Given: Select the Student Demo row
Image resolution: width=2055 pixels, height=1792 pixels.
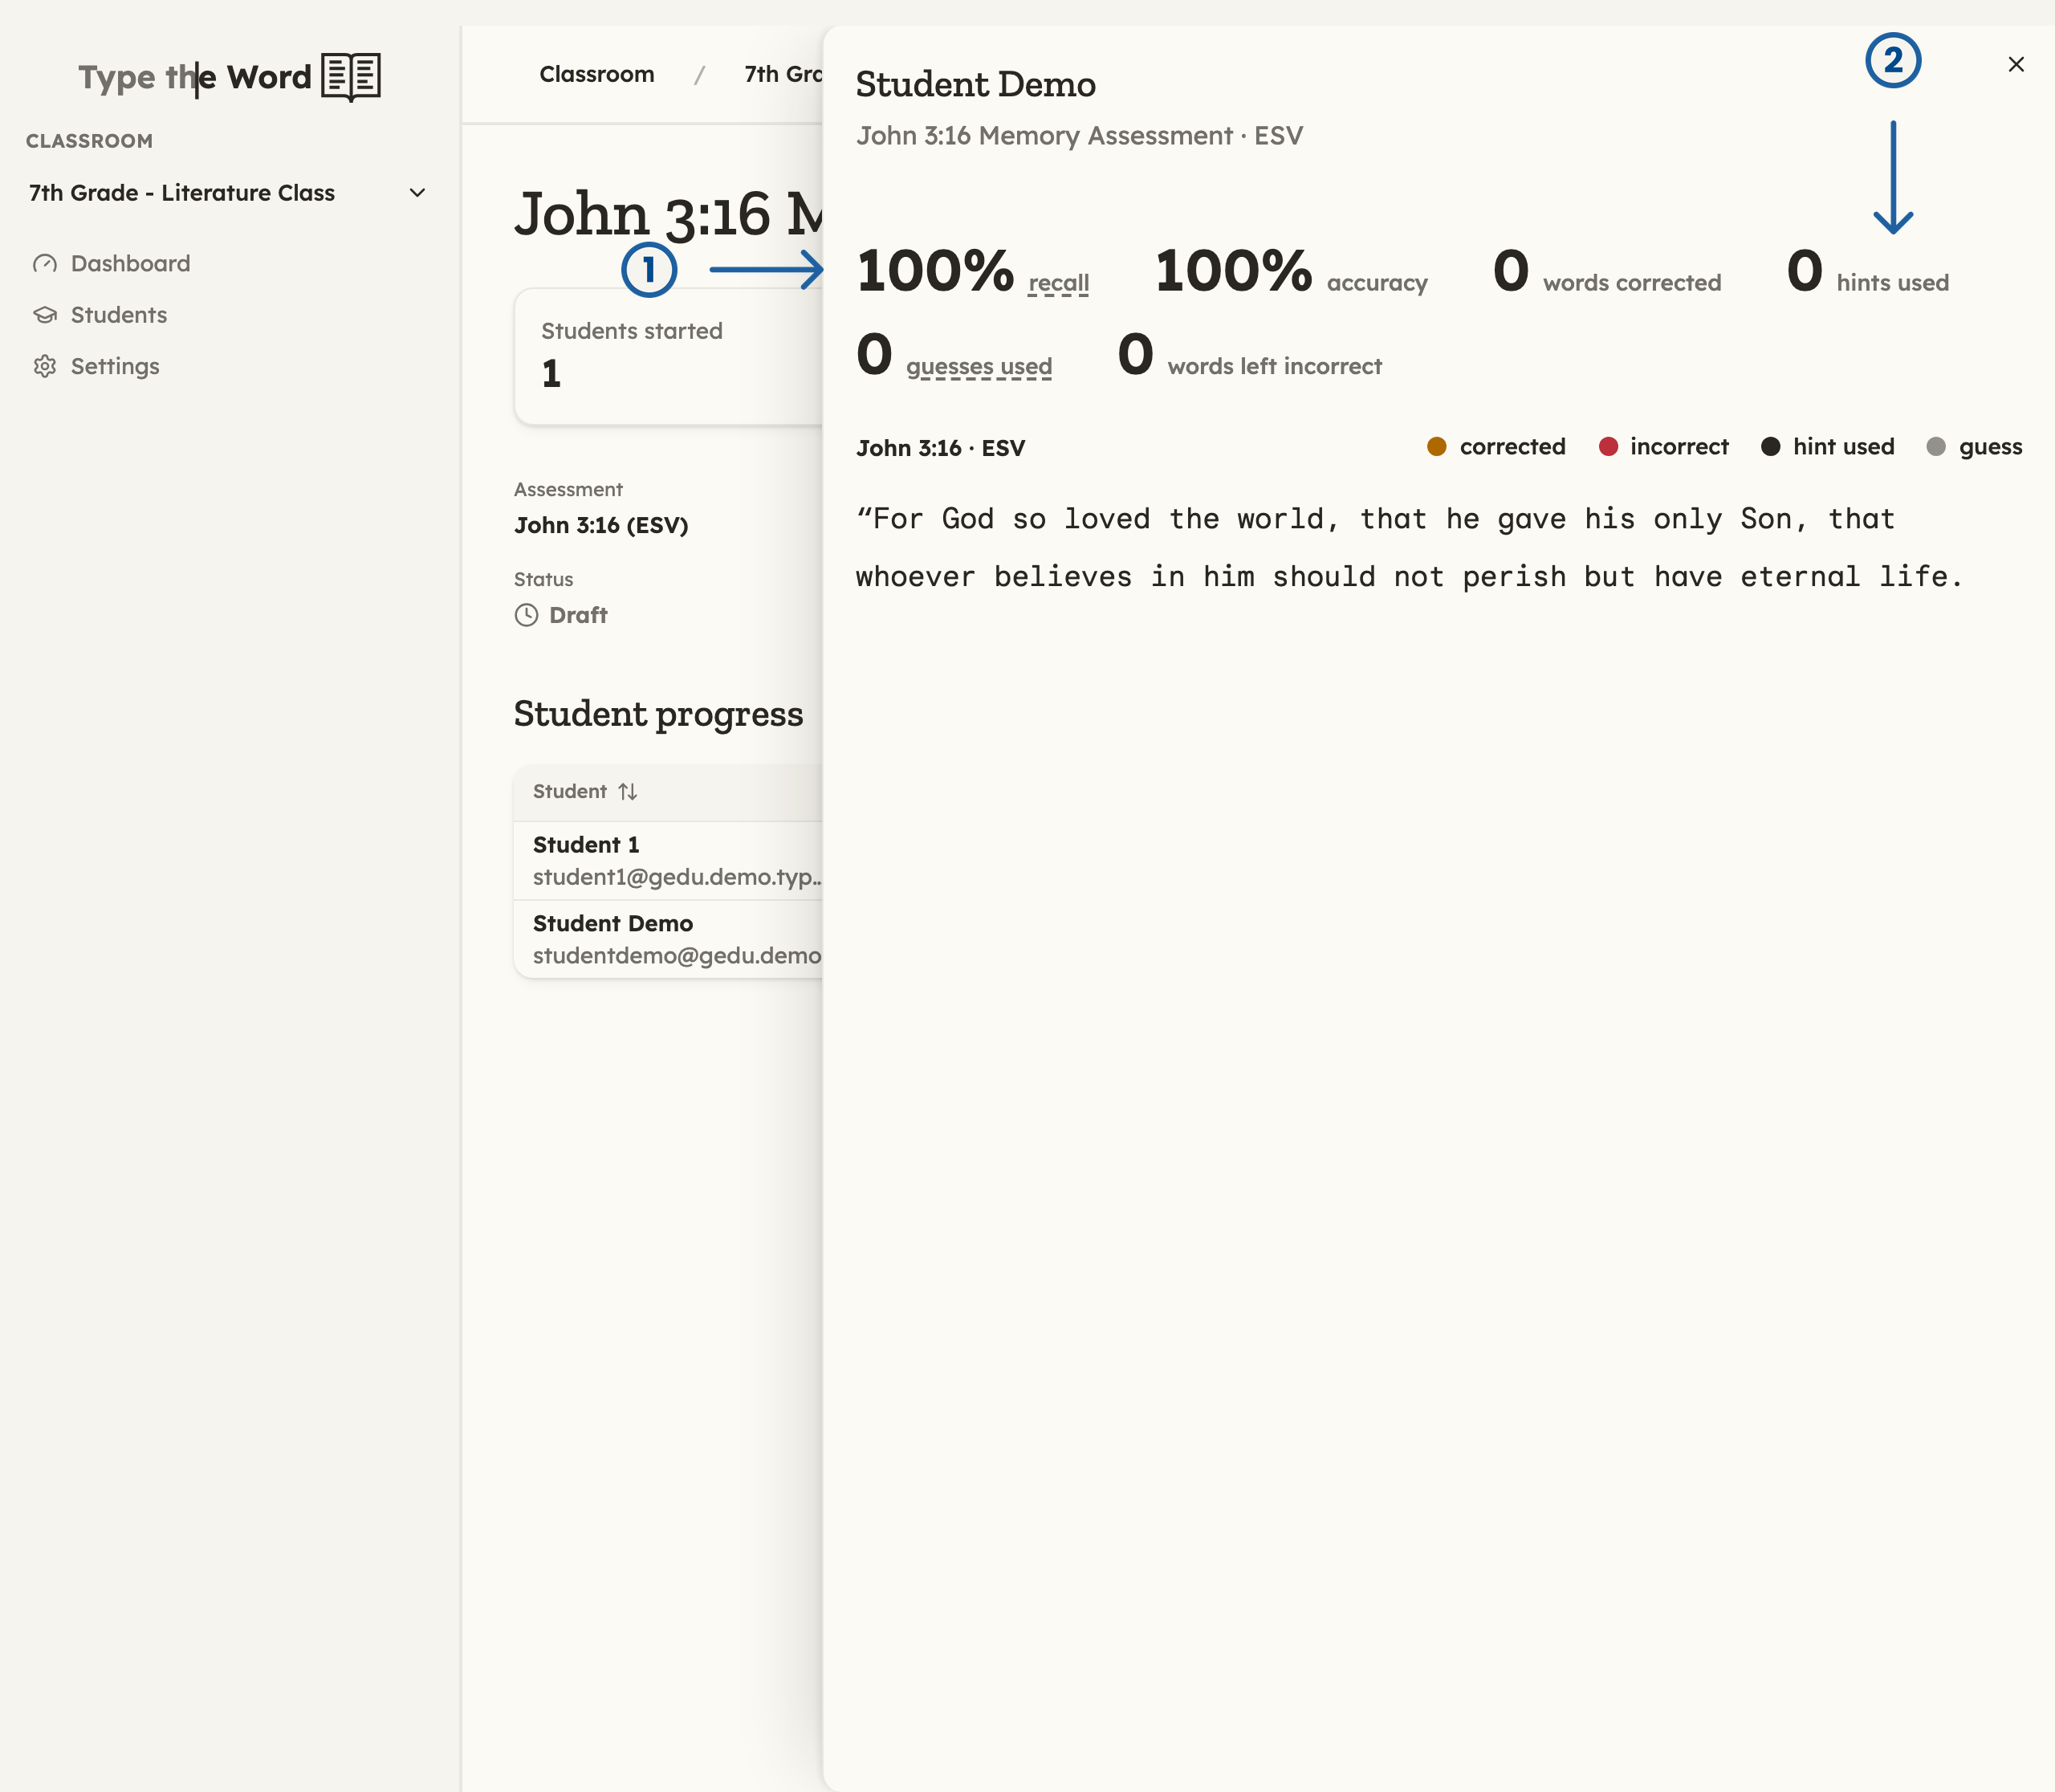Looking at the screenshot, I should [x=668, y=939].
